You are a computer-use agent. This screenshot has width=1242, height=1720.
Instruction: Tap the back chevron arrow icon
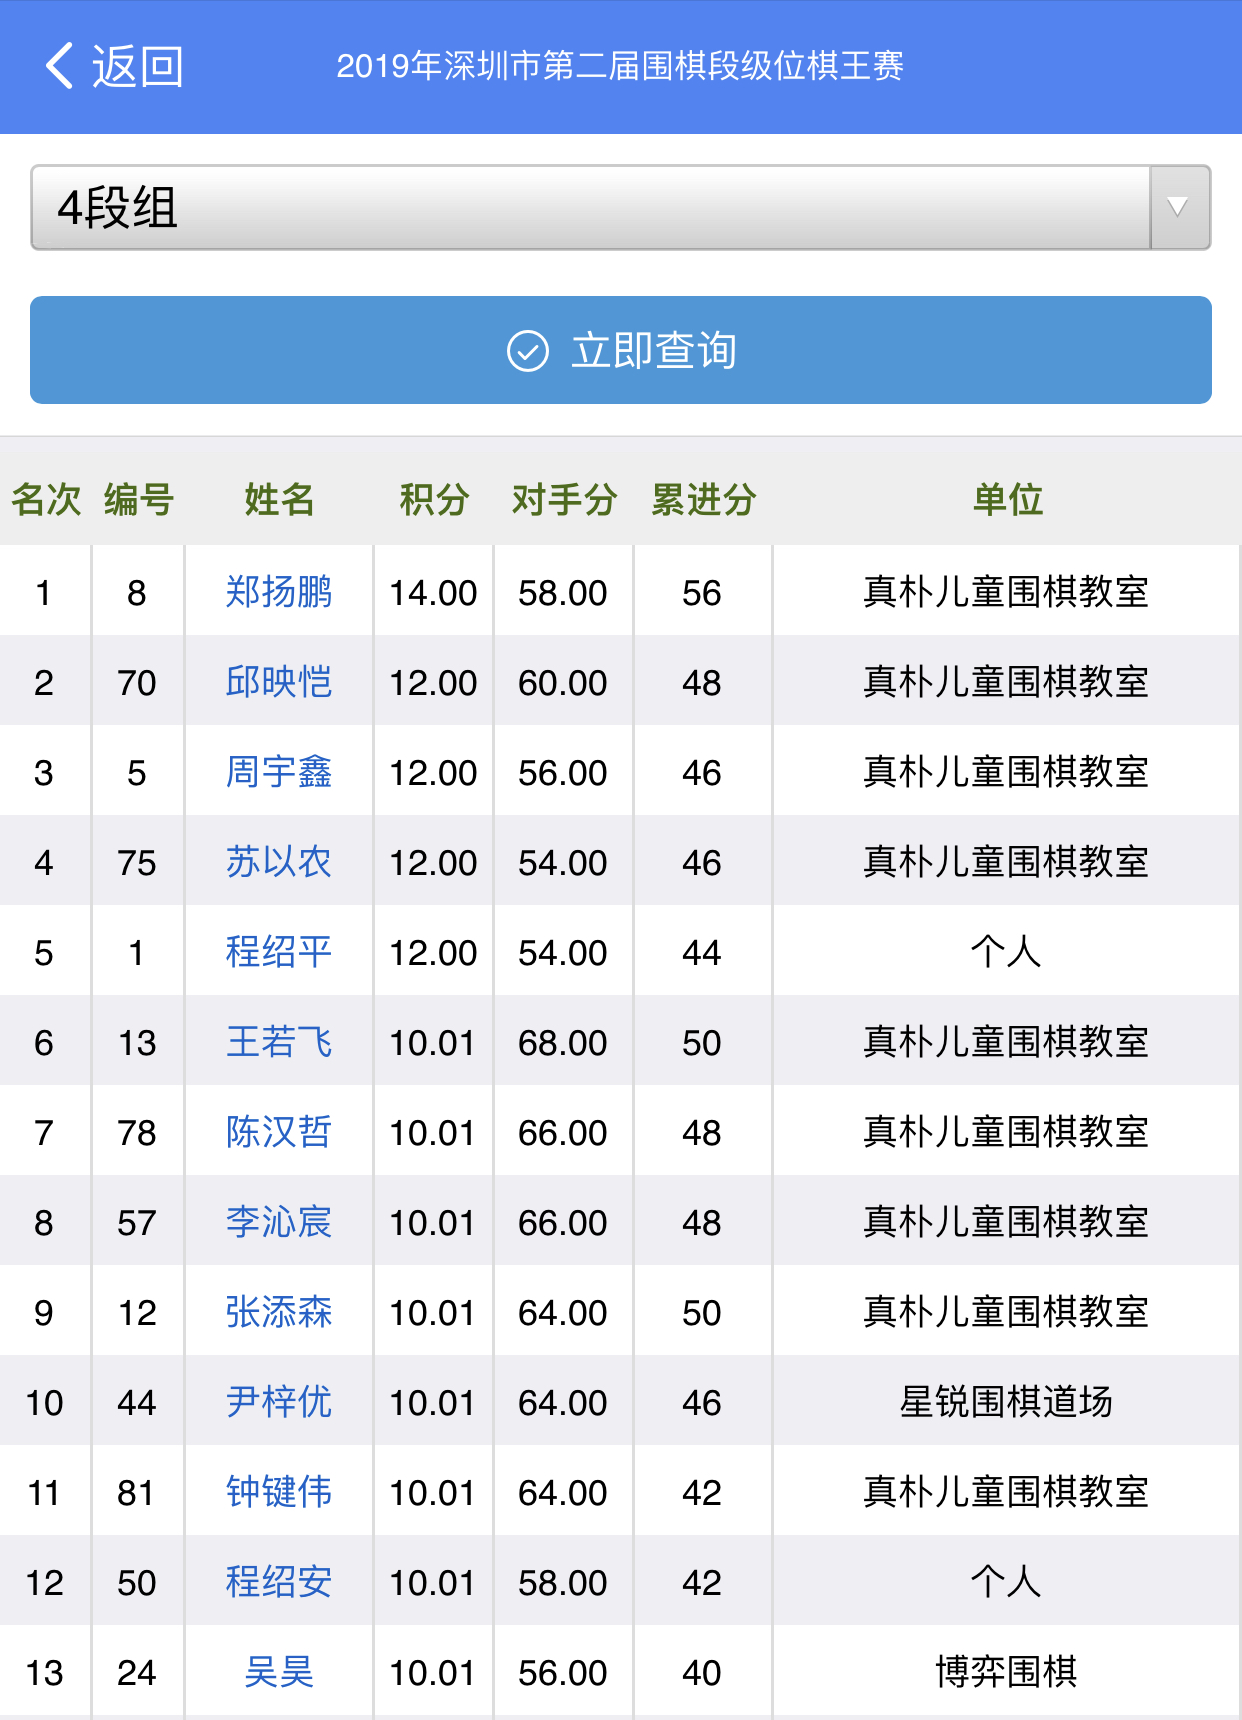pyautogui.click(x=60, y=67)
